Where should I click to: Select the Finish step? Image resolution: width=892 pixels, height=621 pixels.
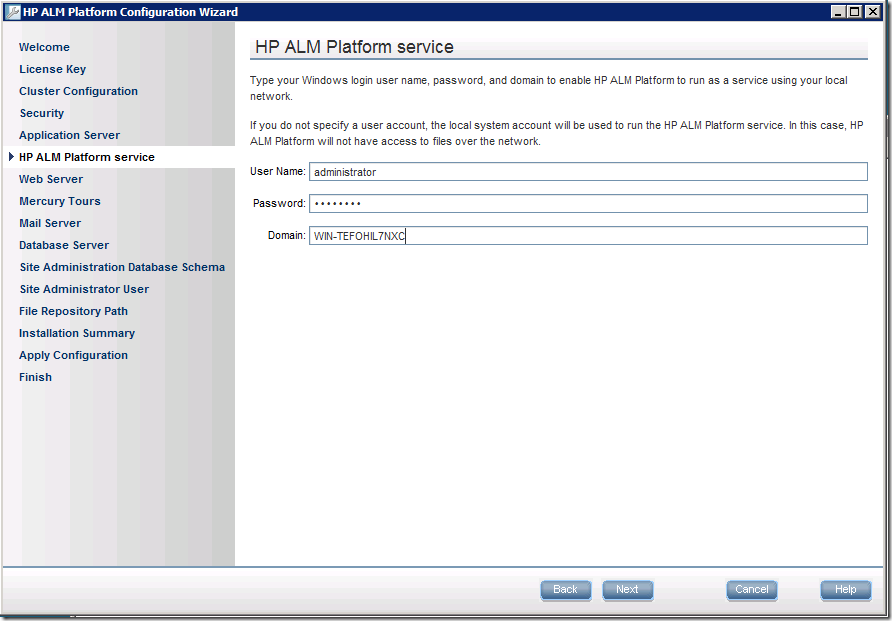[35, 378]
